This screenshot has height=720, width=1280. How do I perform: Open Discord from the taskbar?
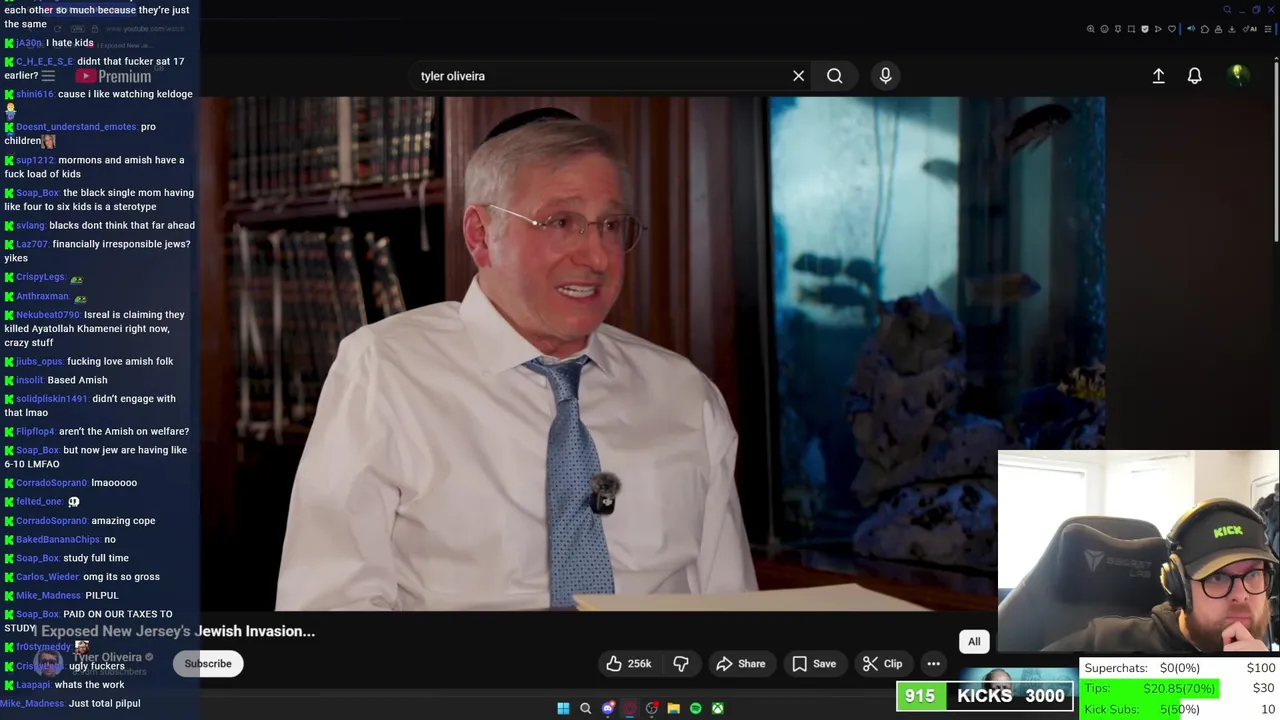point(607,708)
